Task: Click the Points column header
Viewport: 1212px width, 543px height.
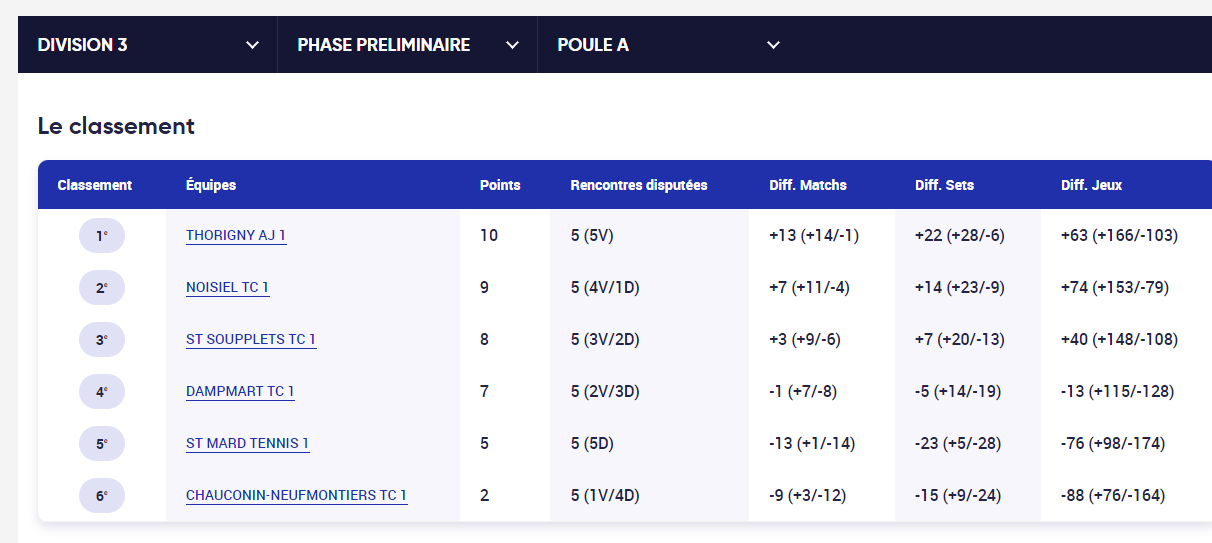Action: [x=500, y=185]
